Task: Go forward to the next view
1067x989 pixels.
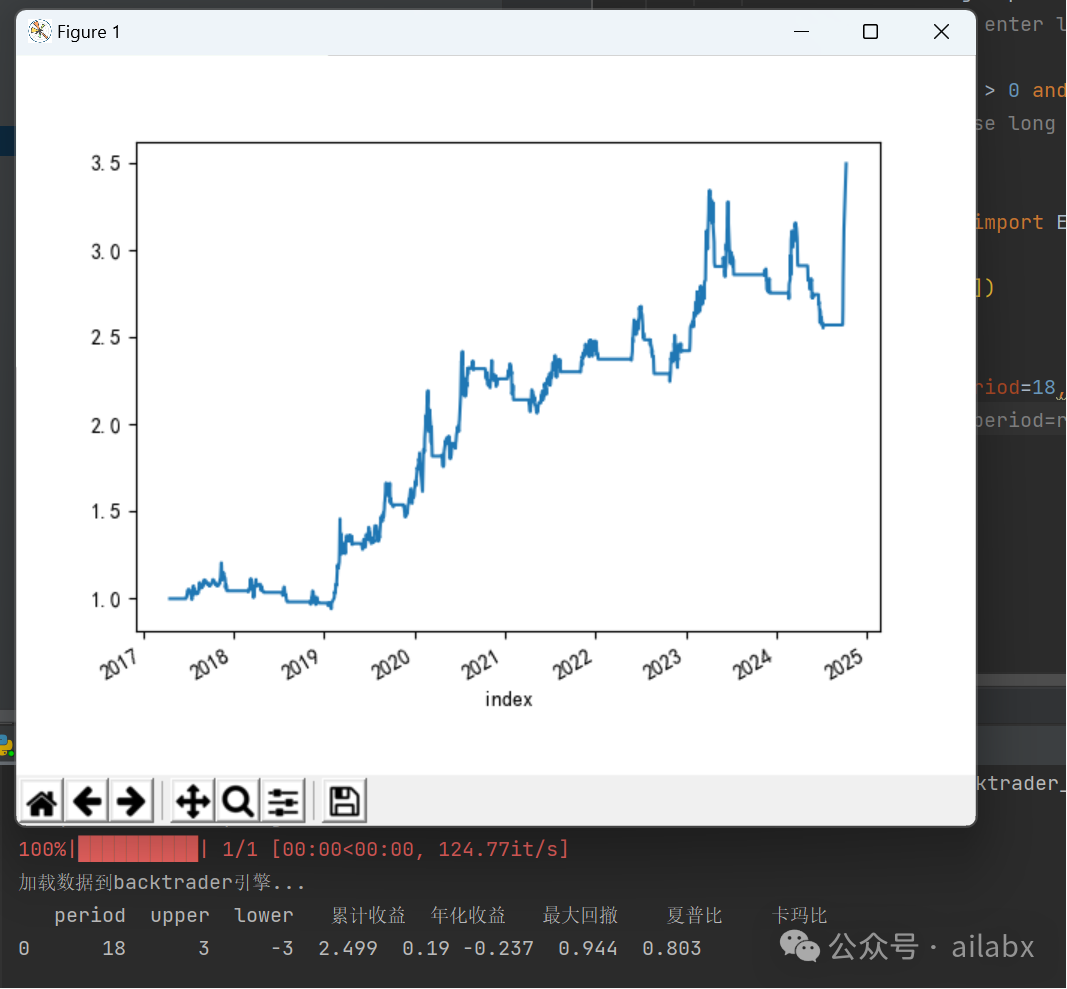Action: click(131, 801)
